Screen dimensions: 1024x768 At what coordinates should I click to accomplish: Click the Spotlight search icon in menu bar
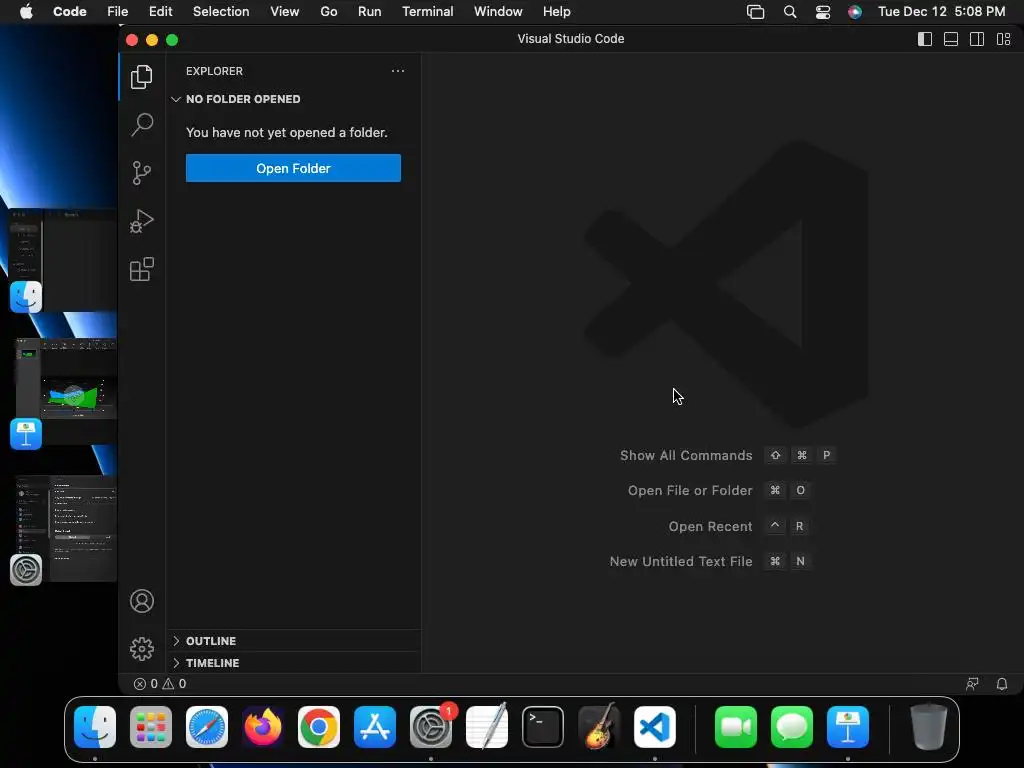790,12
